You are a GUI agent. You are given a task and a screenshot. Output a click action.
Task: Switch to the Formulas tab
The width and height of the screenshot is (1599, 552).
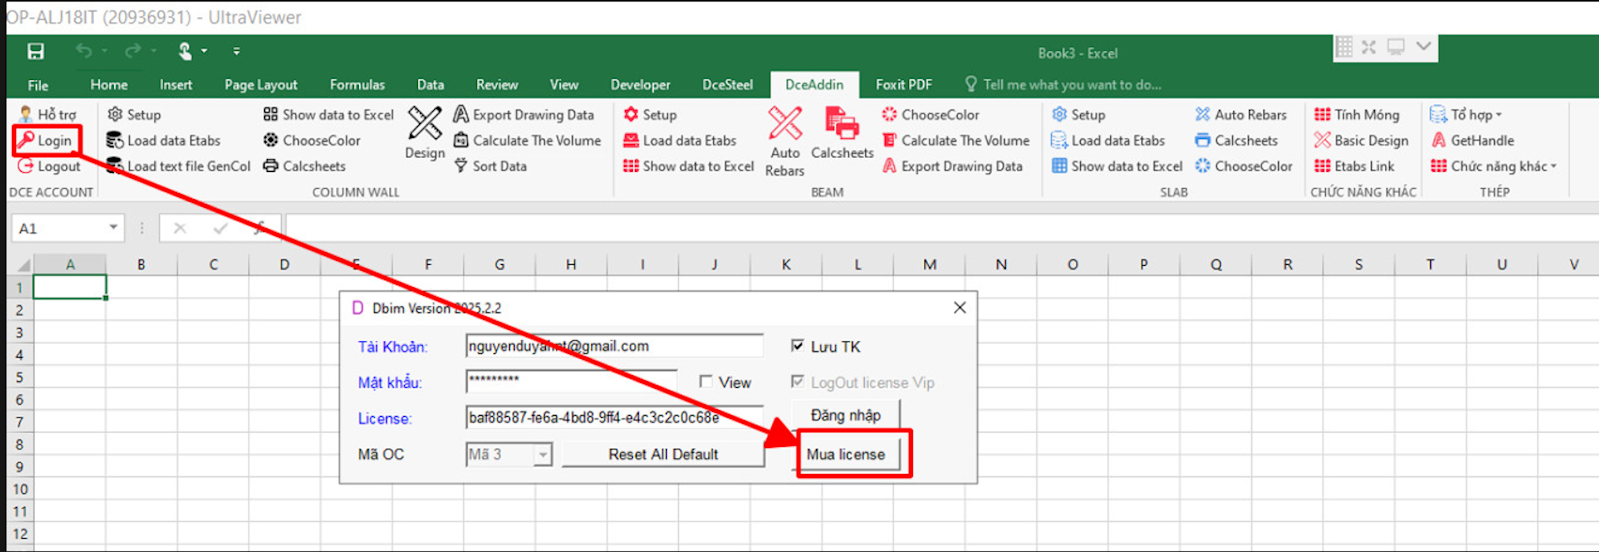pyautogui.click(x=357, y=85)
